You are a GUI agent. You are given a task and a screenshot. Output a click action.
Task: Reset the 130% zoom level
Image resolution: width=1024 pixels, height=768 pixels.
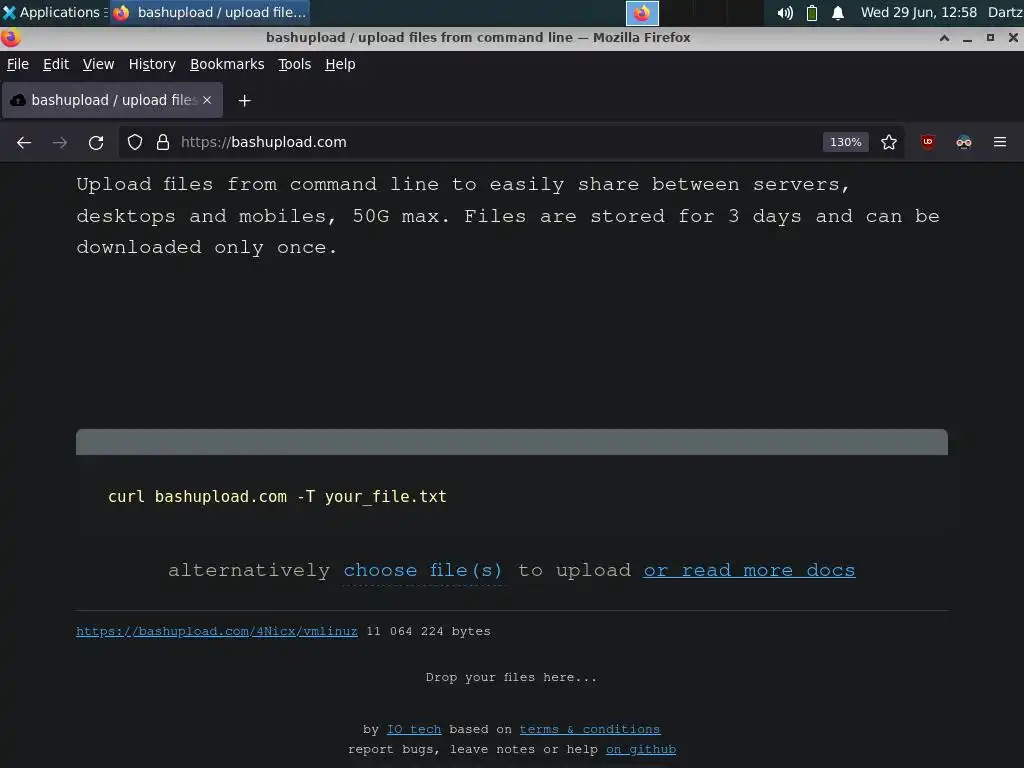(x=845, y=142)
